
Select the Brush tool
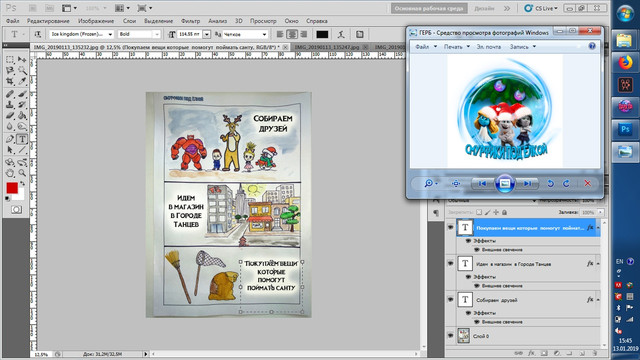22,94
